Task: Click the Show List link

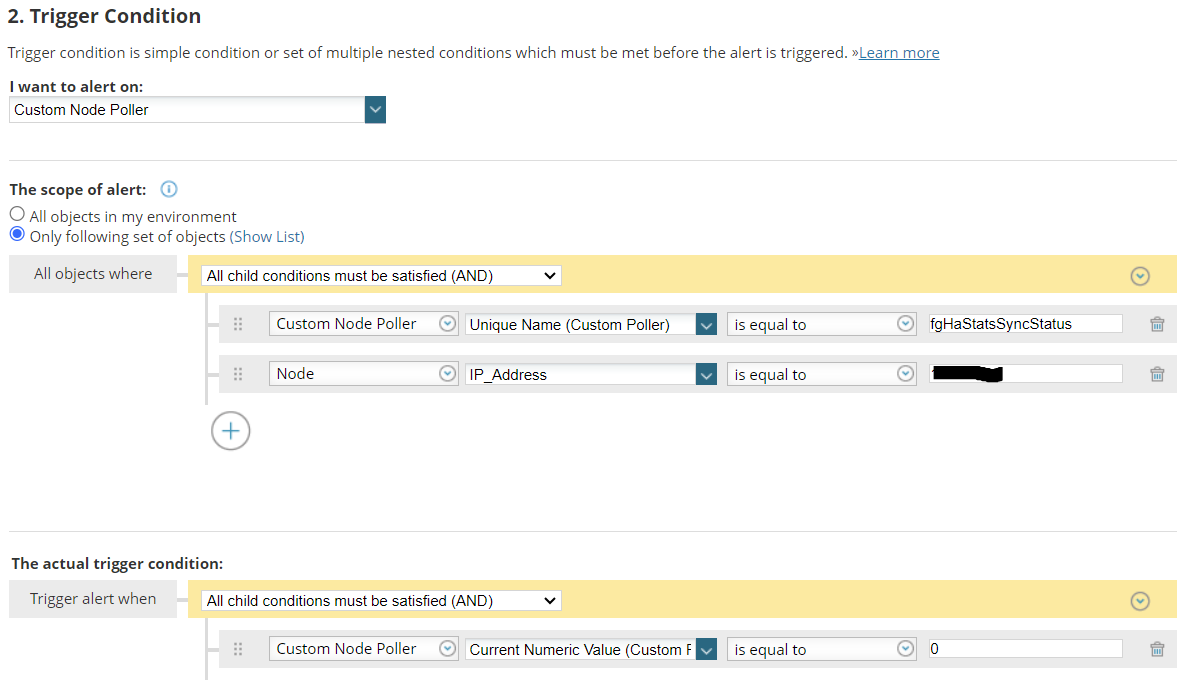Action: pos(267,237)
